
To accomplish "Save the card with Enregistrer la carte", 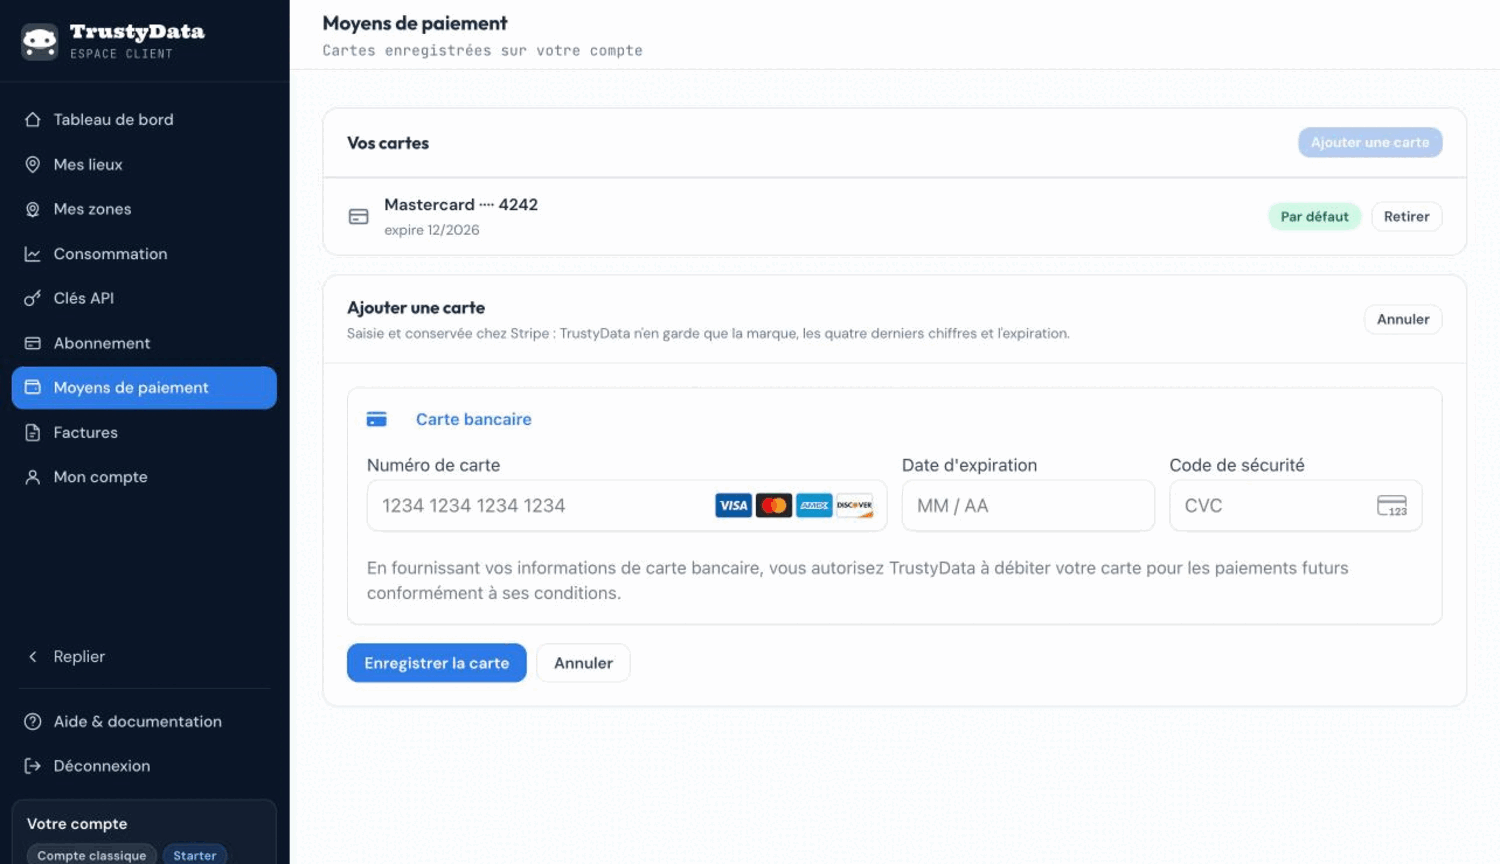I will click(x=437, y=663).
